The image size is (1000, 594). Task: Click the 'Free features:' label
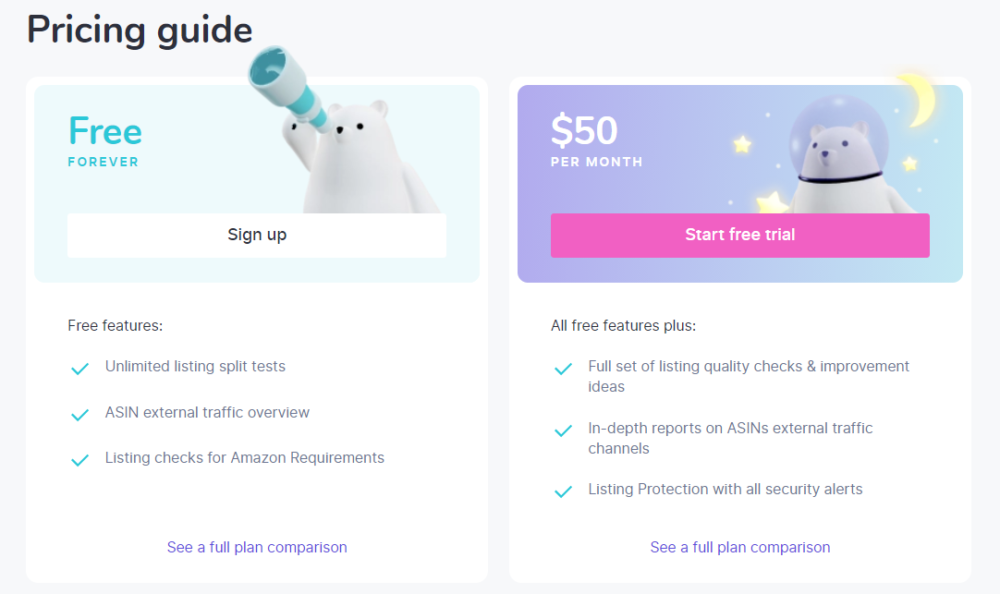click(115, 325)
